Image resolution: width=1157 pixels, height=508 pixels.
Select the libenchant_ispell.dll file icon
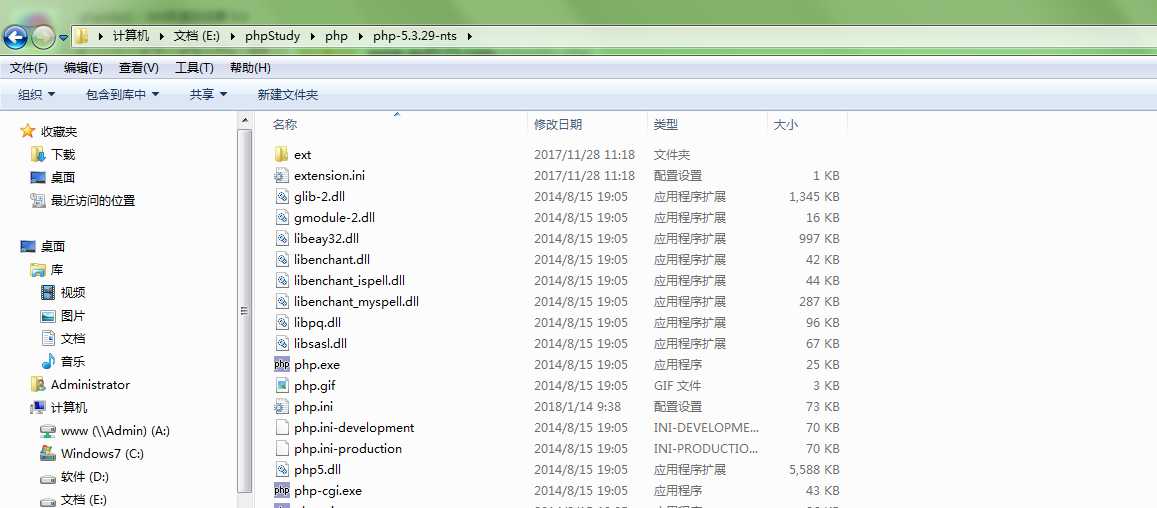click(x=281, y=281)
